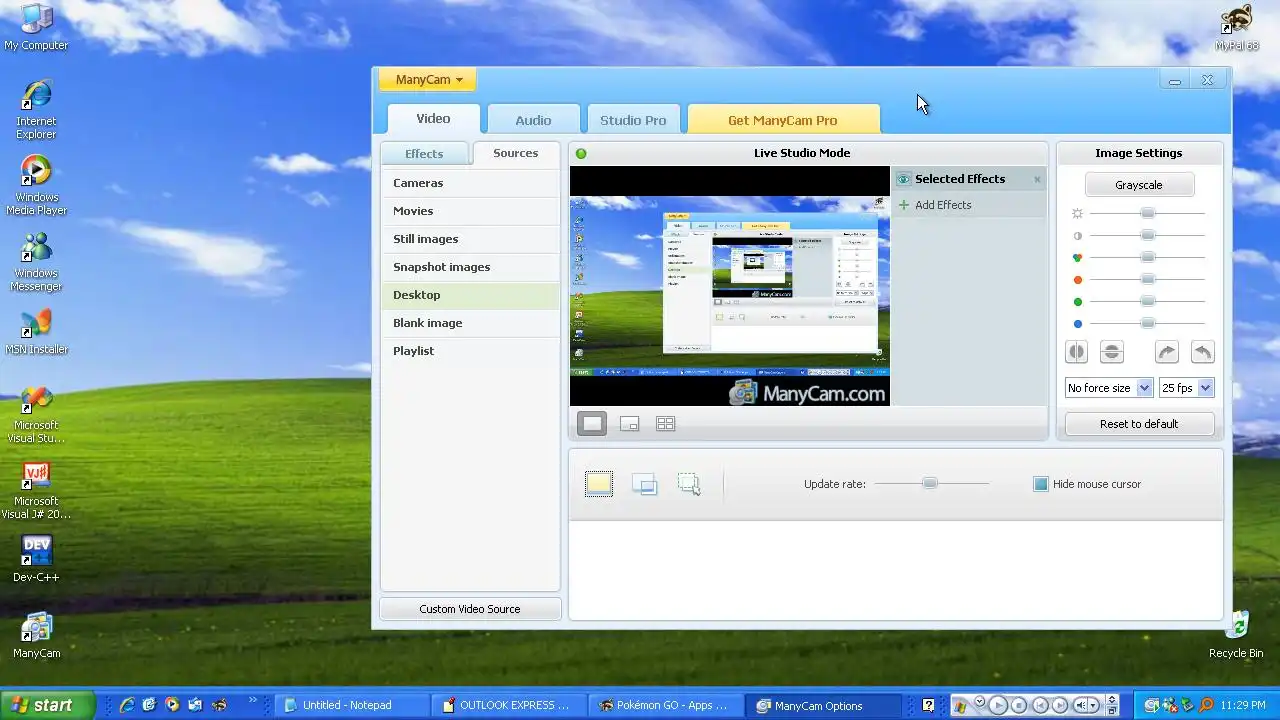
Task: Click the green live status indicator
Action: [x=581, y=153]
